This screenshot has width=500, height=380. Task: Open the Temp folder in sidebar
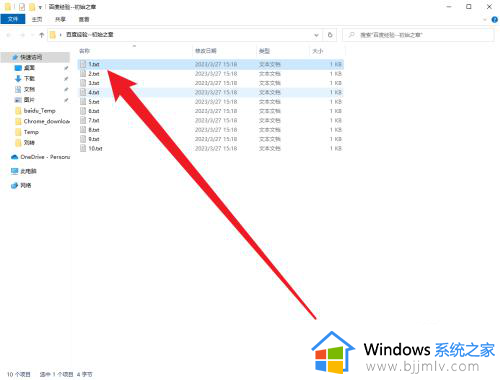[x=31, y=132]
